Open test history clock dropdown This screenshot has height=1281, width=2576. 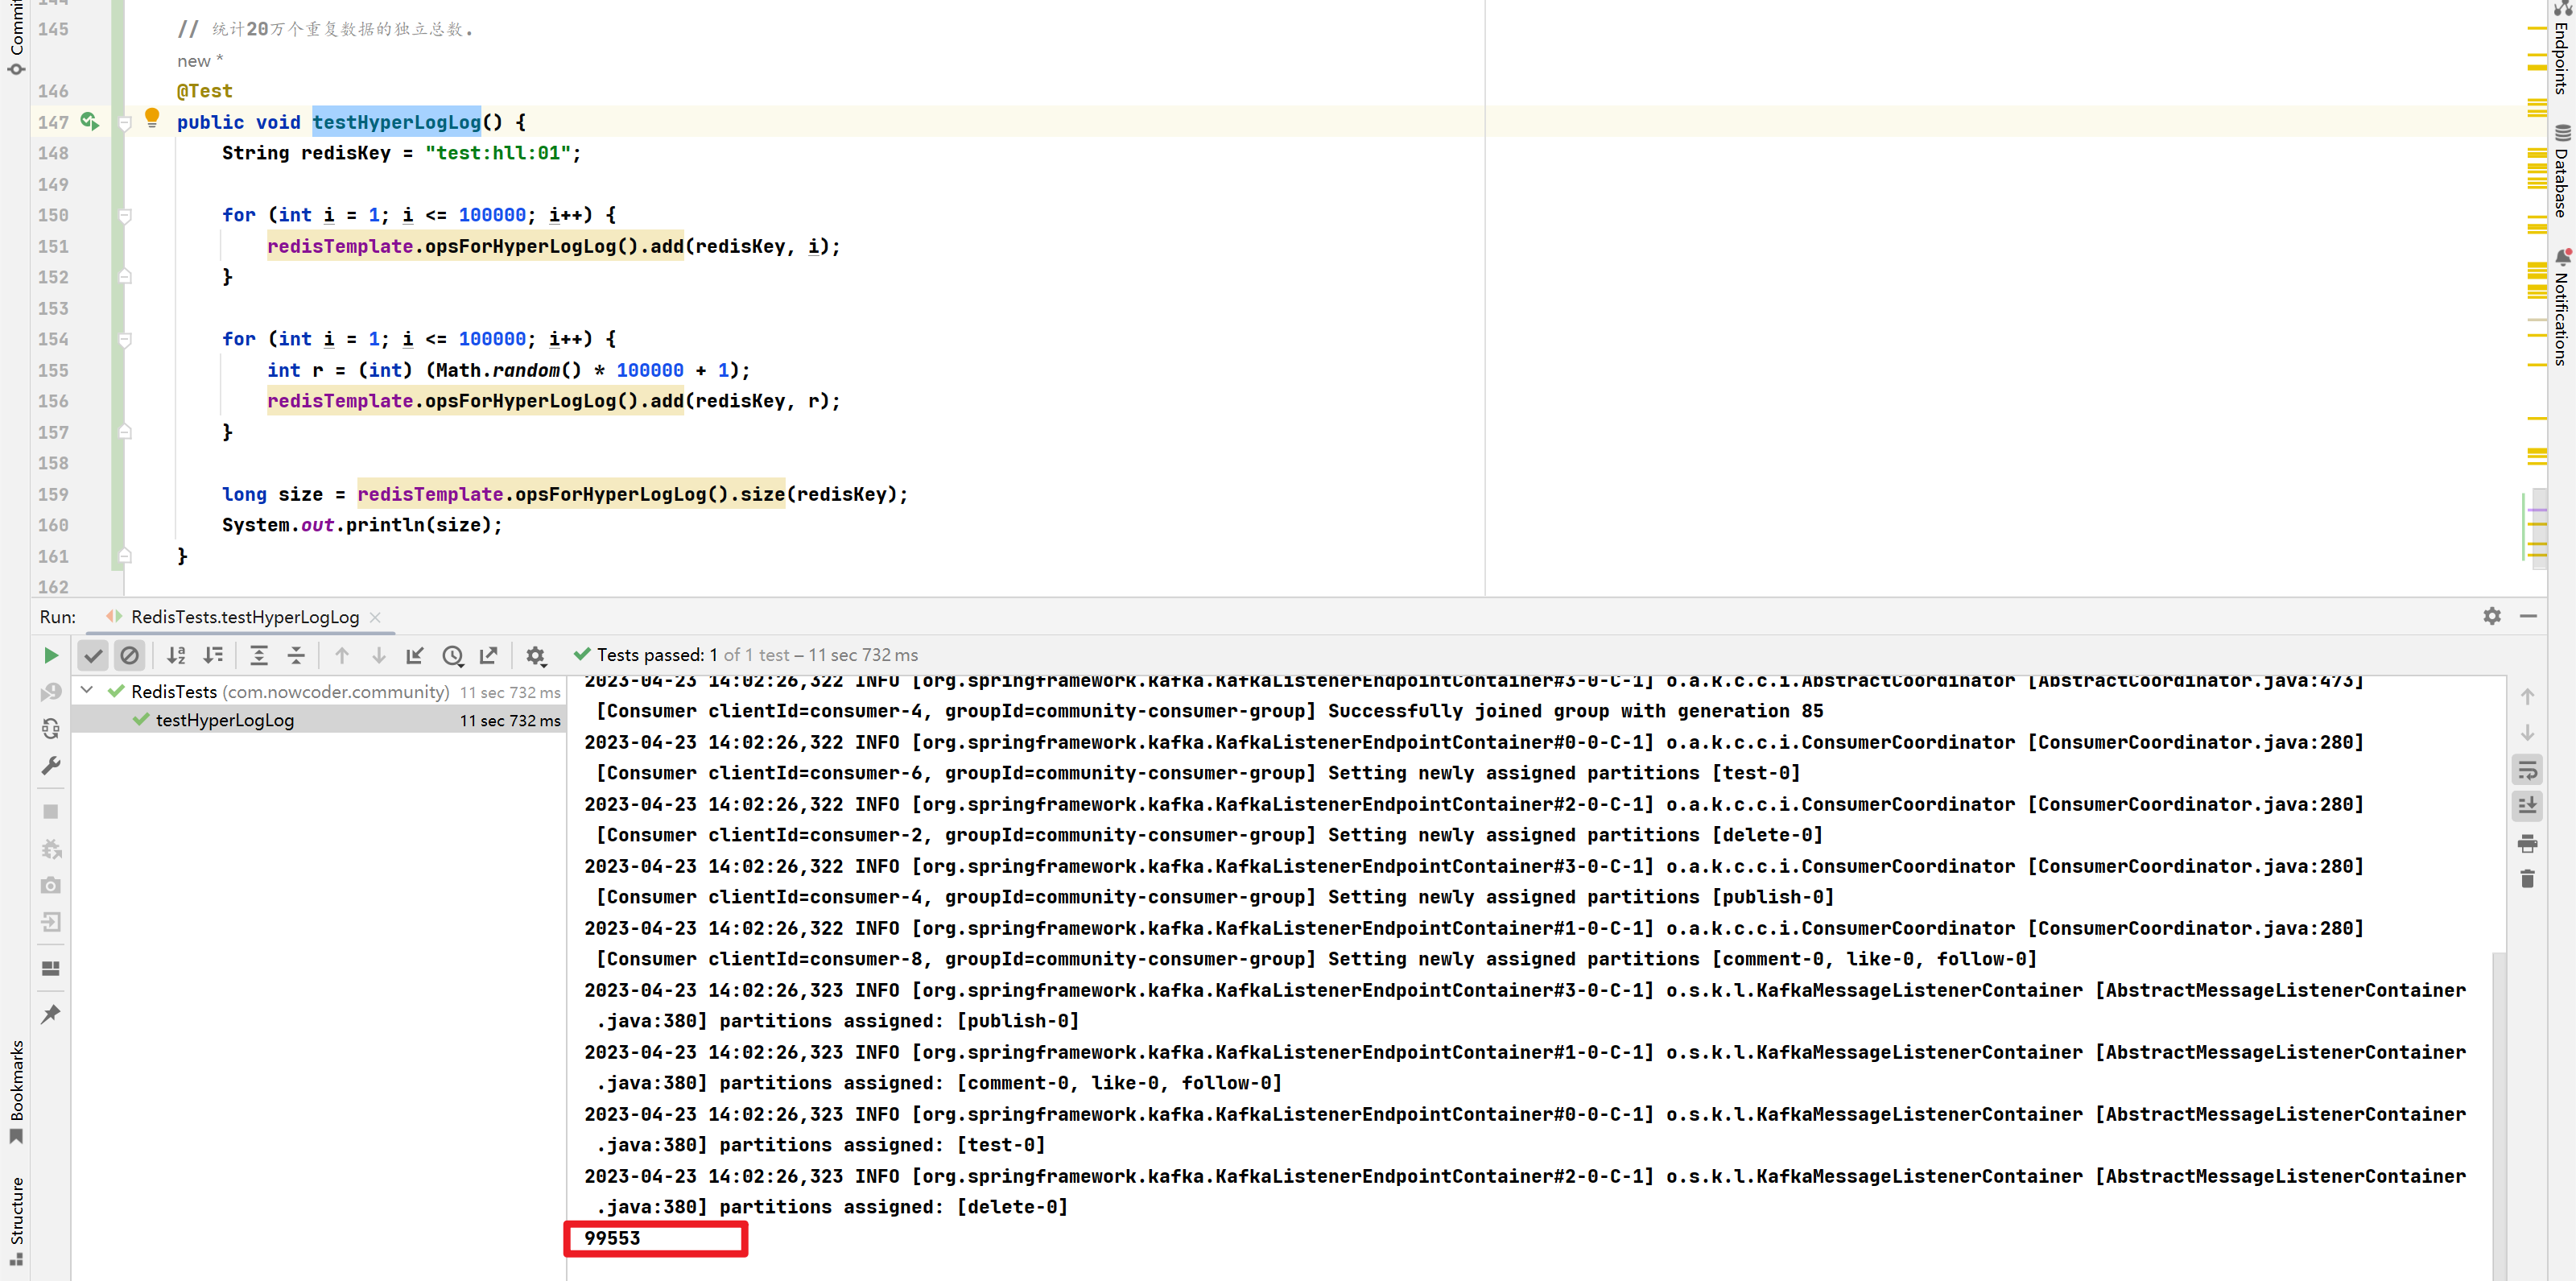point(453,656)
